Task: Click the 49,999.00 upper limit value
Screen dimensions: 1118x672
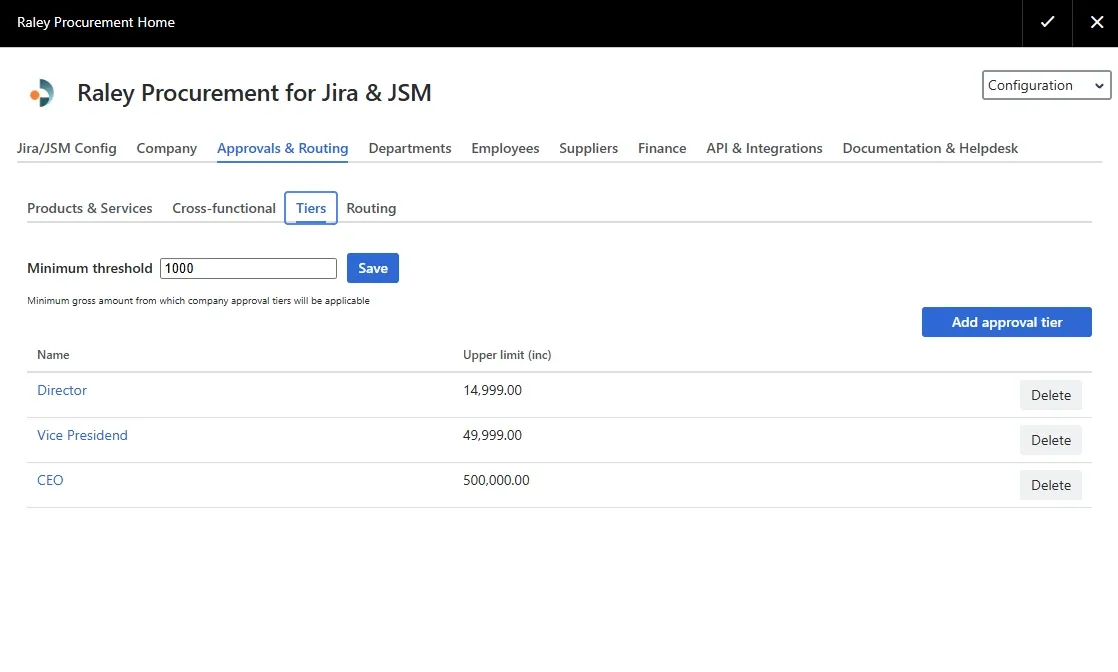Action: click(492, 435)
